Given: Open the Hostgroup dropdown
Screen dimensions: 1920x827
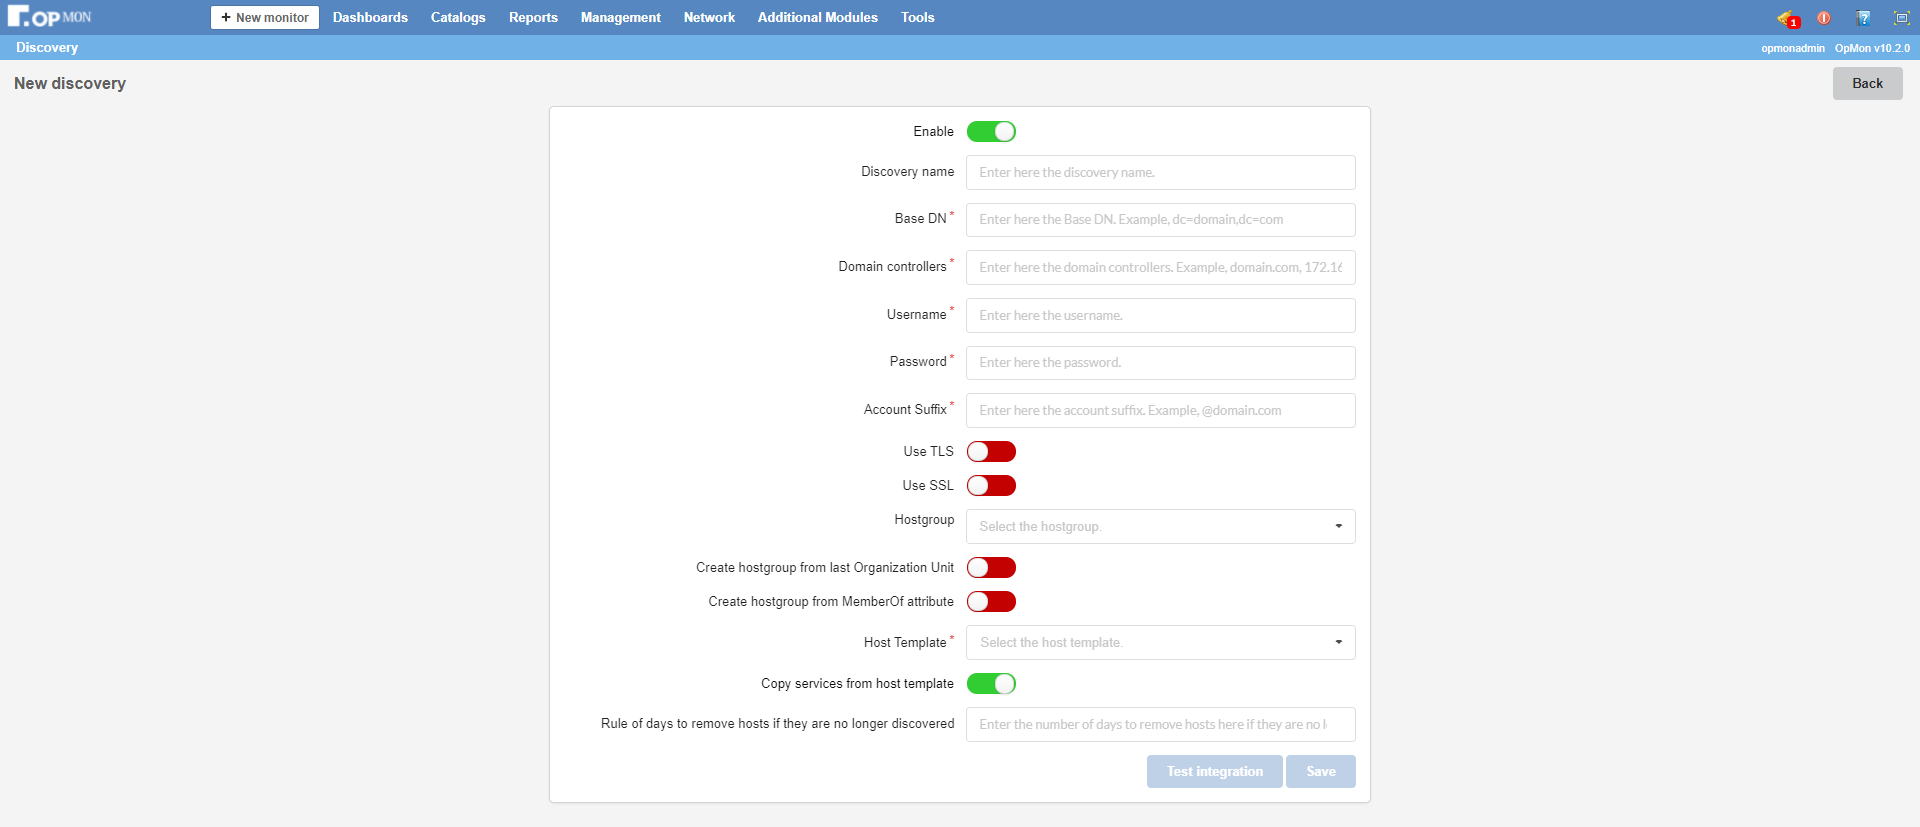Looking at the screenshot, I should 1160,527.
